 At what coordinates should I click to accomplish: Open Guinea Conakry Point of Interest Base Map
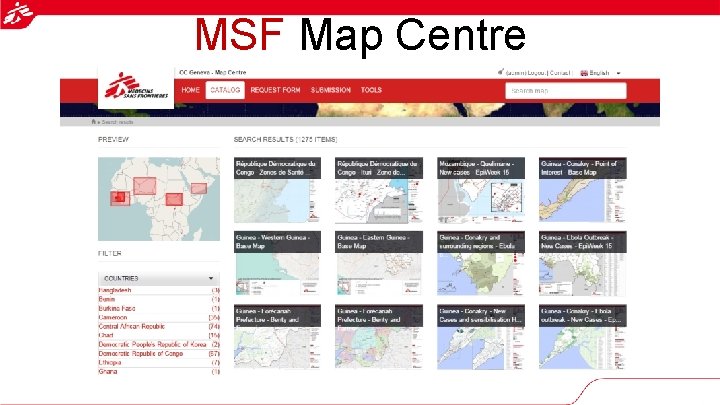583,190
